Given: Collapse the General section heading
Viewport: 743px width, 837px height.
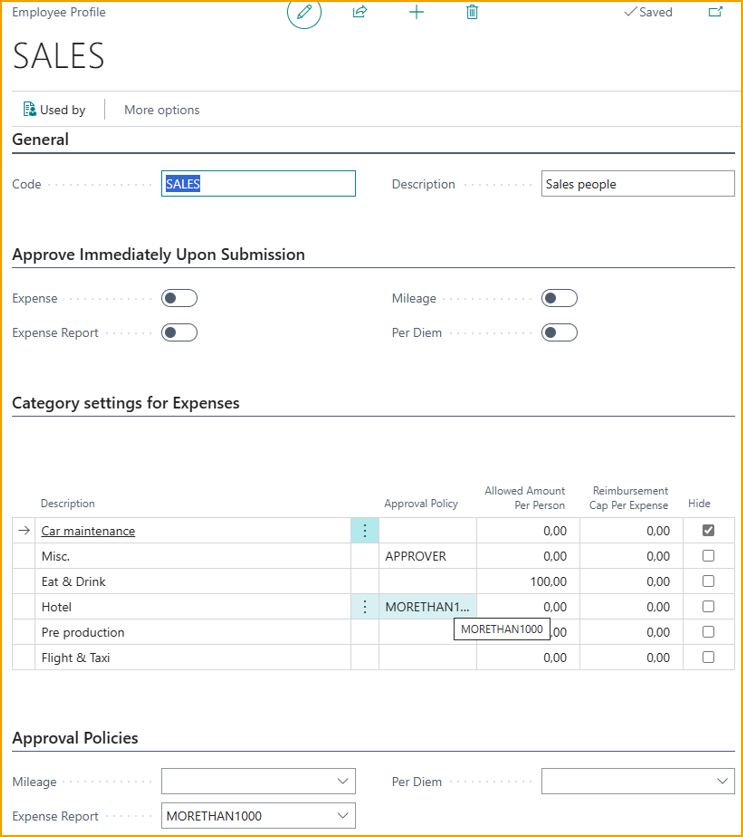Looking at the screenshot, I should [x=41, y=140].
